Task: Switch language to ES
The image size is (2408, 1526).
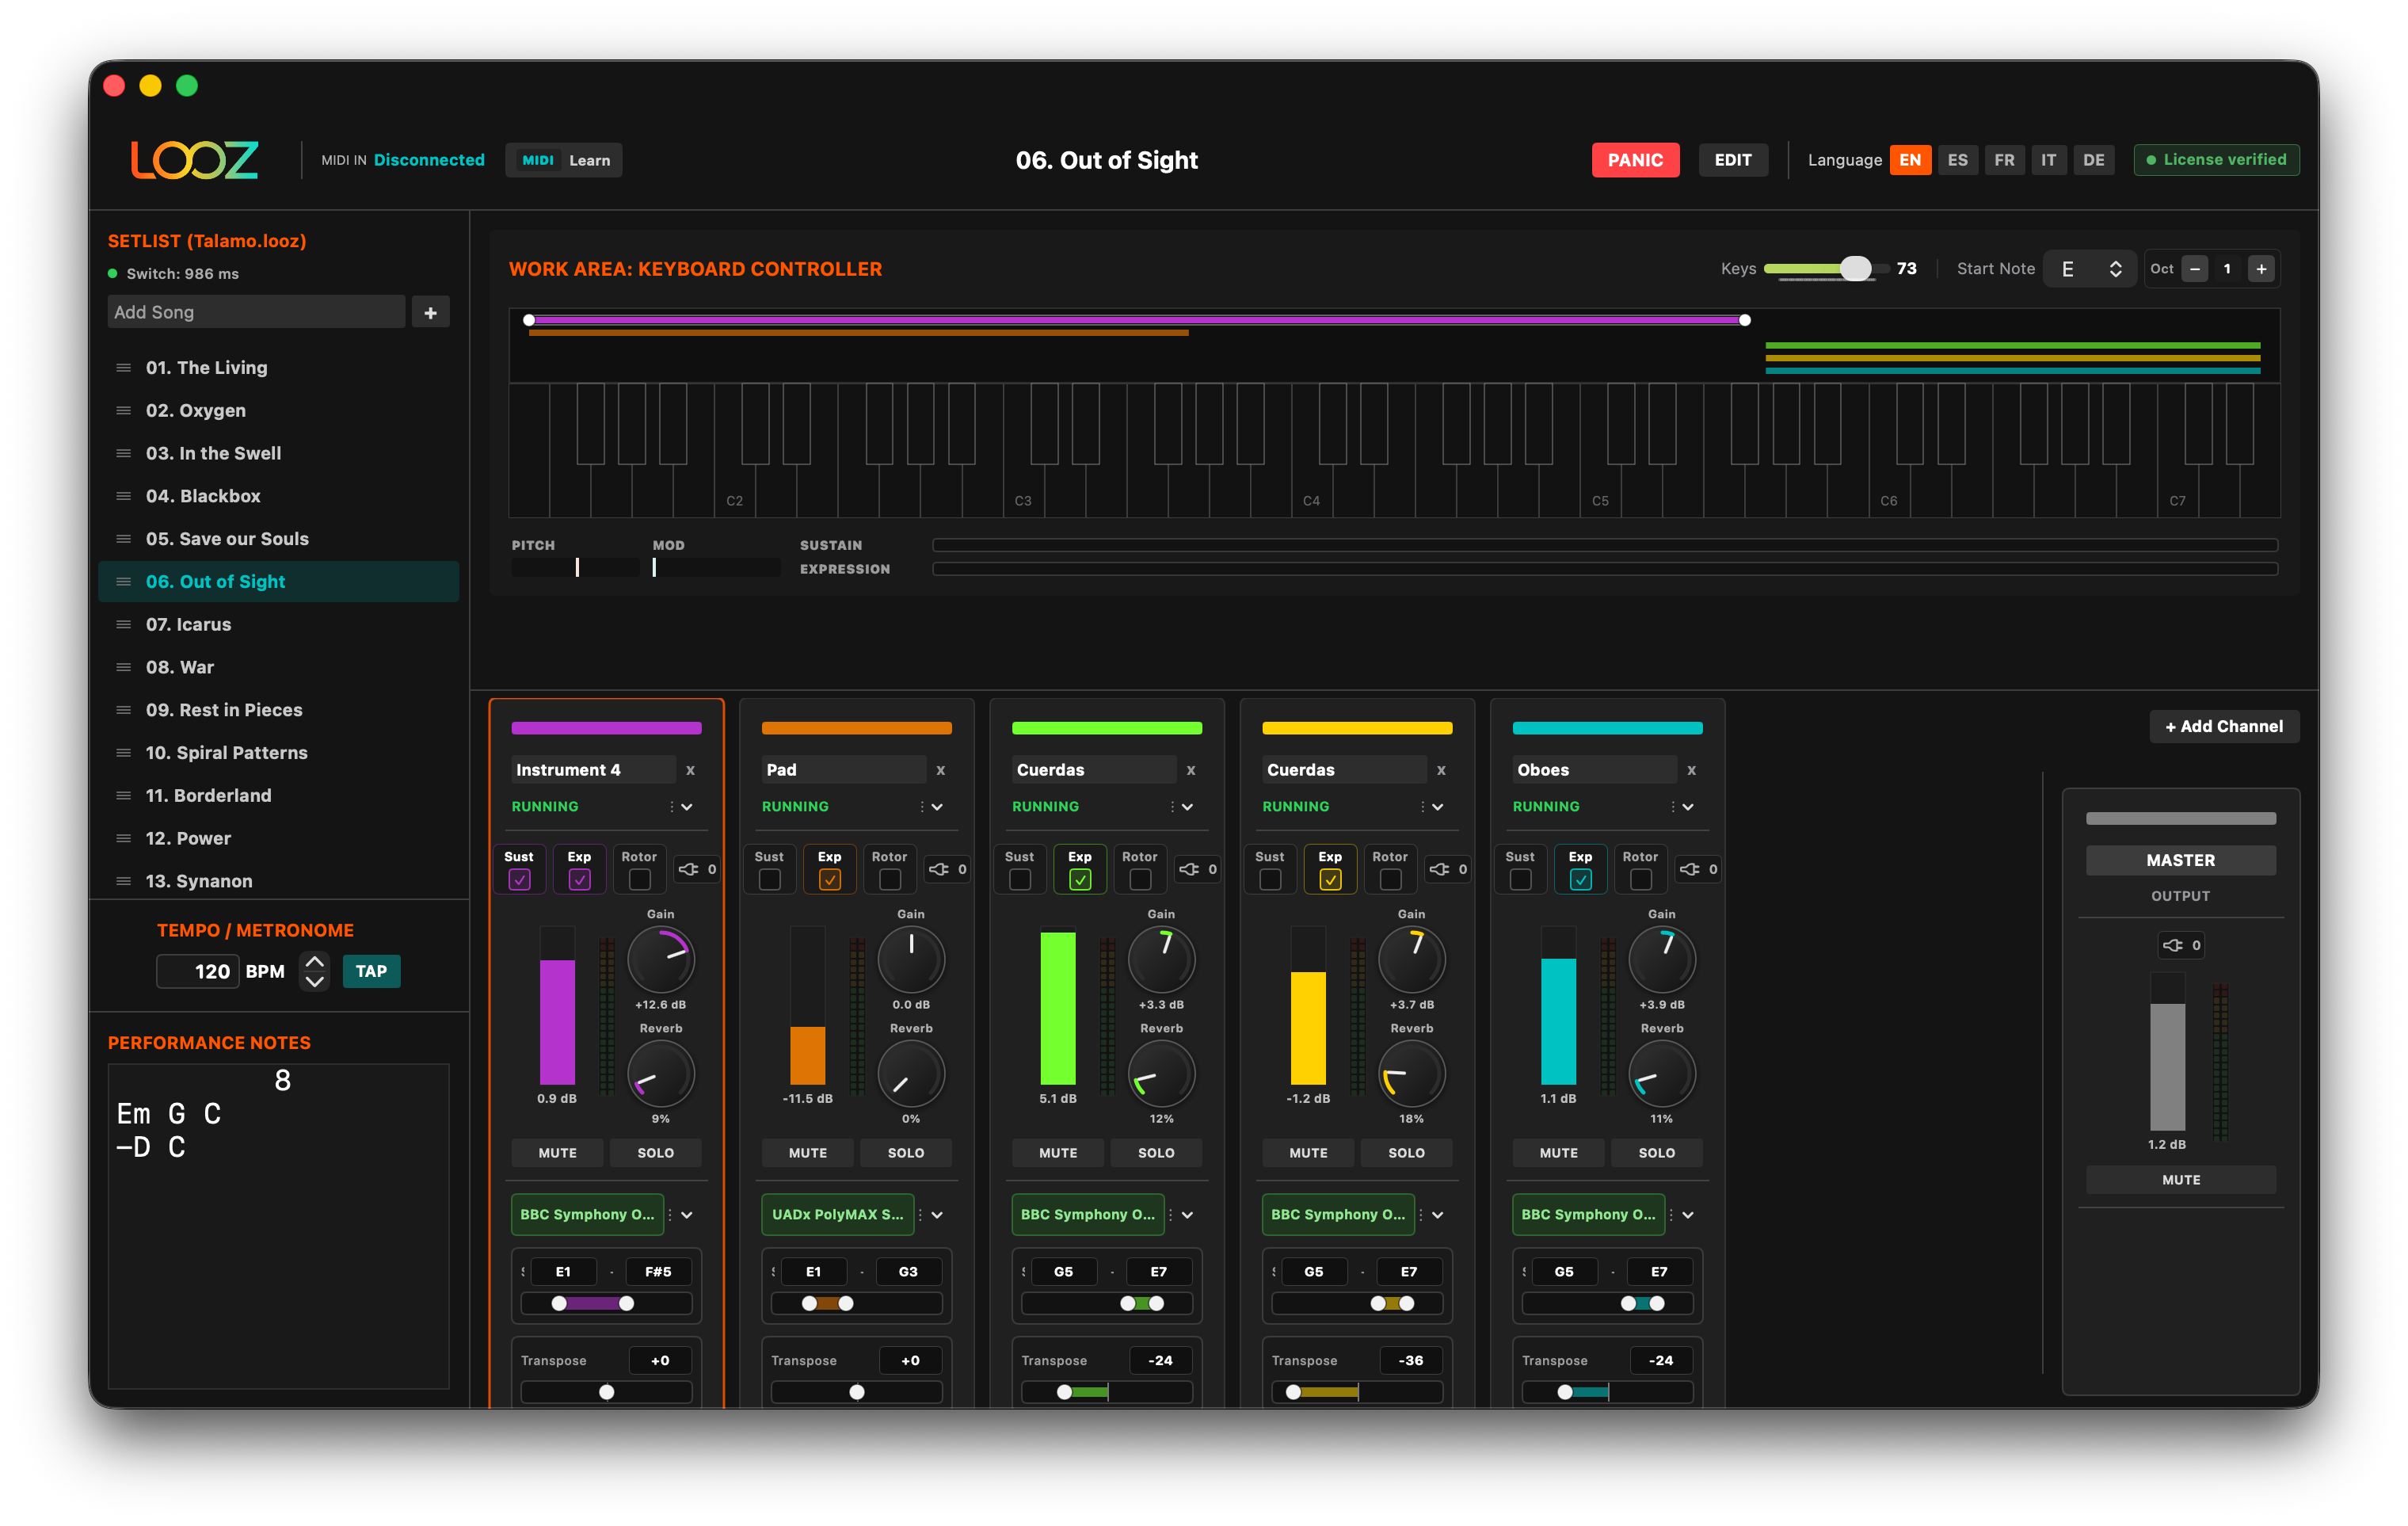Action: pos(1957,160)
